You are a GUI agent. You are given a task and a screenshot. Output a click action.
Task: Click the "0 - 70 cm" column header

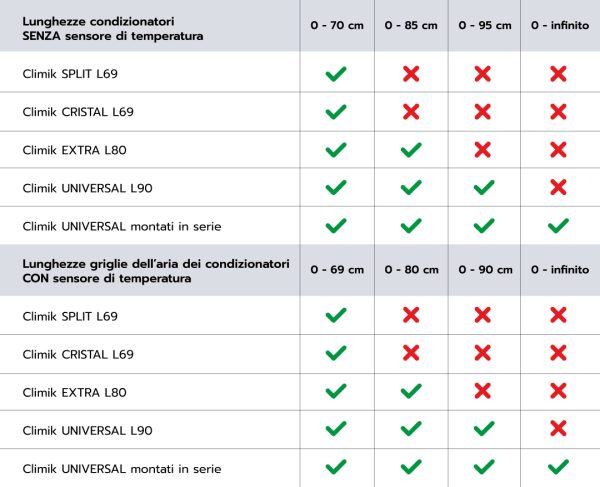[x=337, y=25]
